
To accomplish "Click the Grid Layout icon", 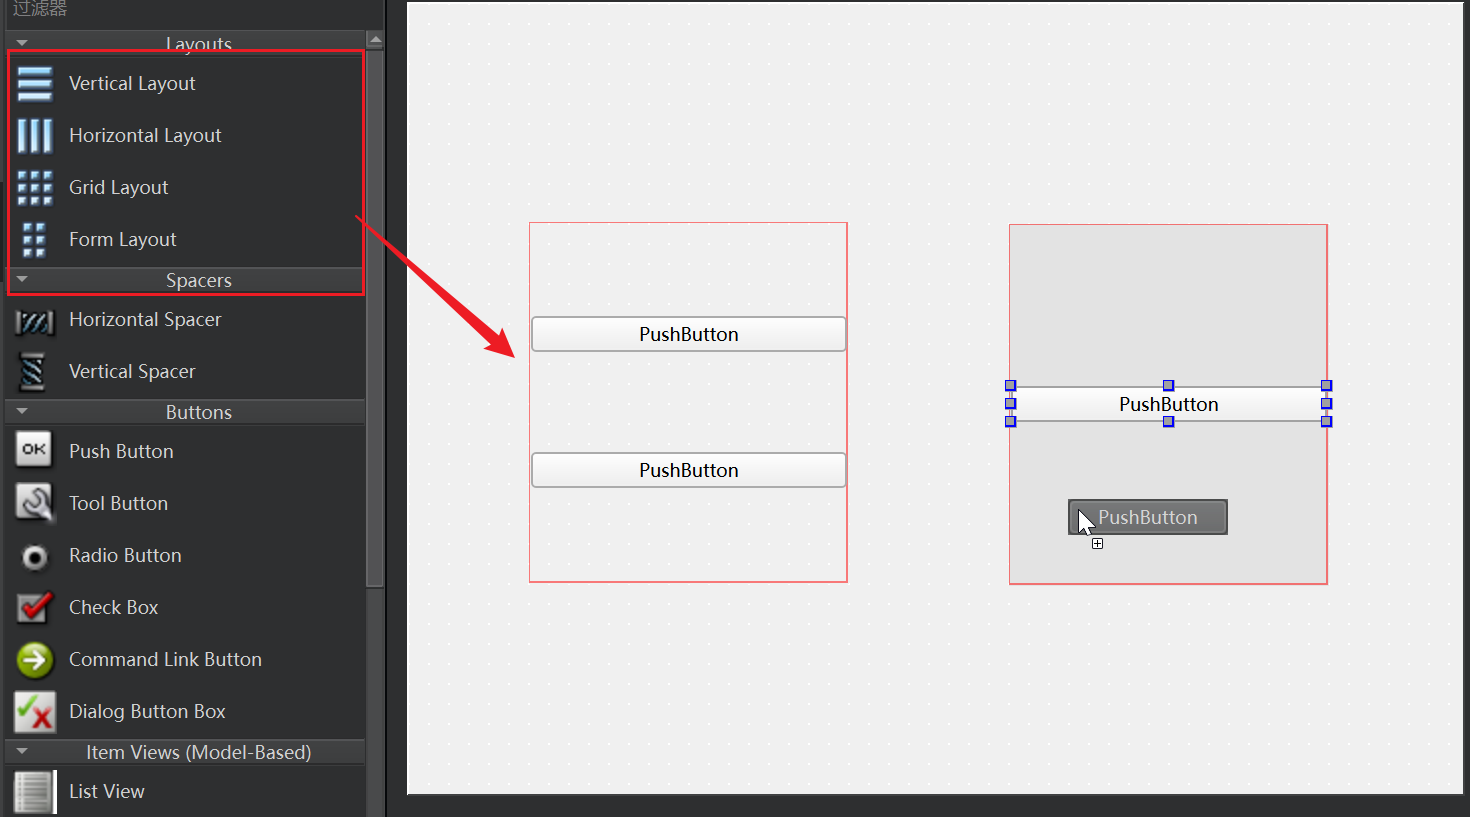I will pyautogui.click(x=35, y=188).
